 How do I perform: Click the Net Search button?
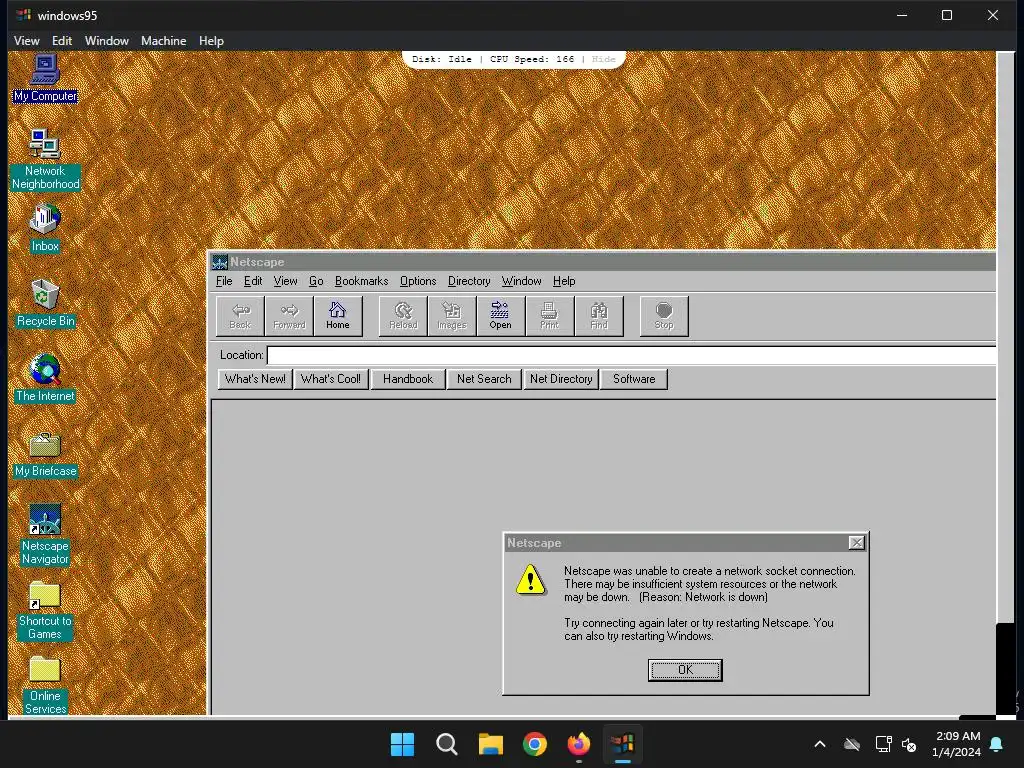coord(484,379)
